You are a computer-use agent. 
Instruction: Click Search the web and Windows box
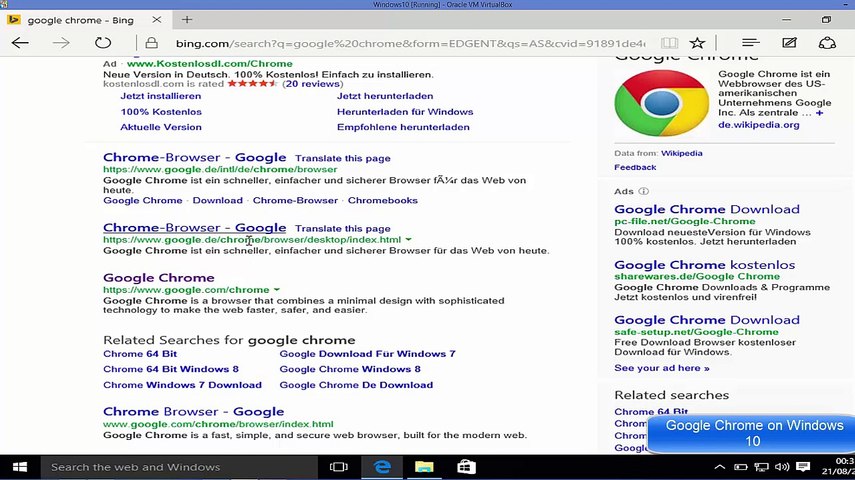179,467
